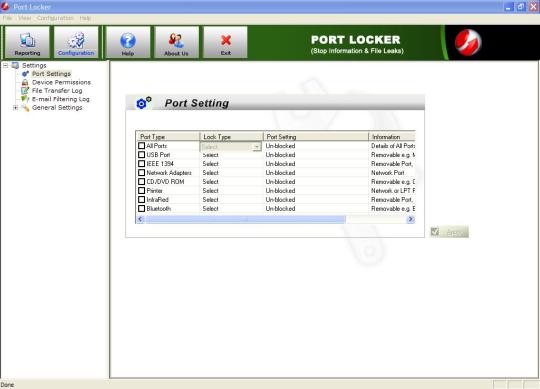Viewport: 540px width, 389px height.
Task: Click the Network Port information cell
Action: 388,173
